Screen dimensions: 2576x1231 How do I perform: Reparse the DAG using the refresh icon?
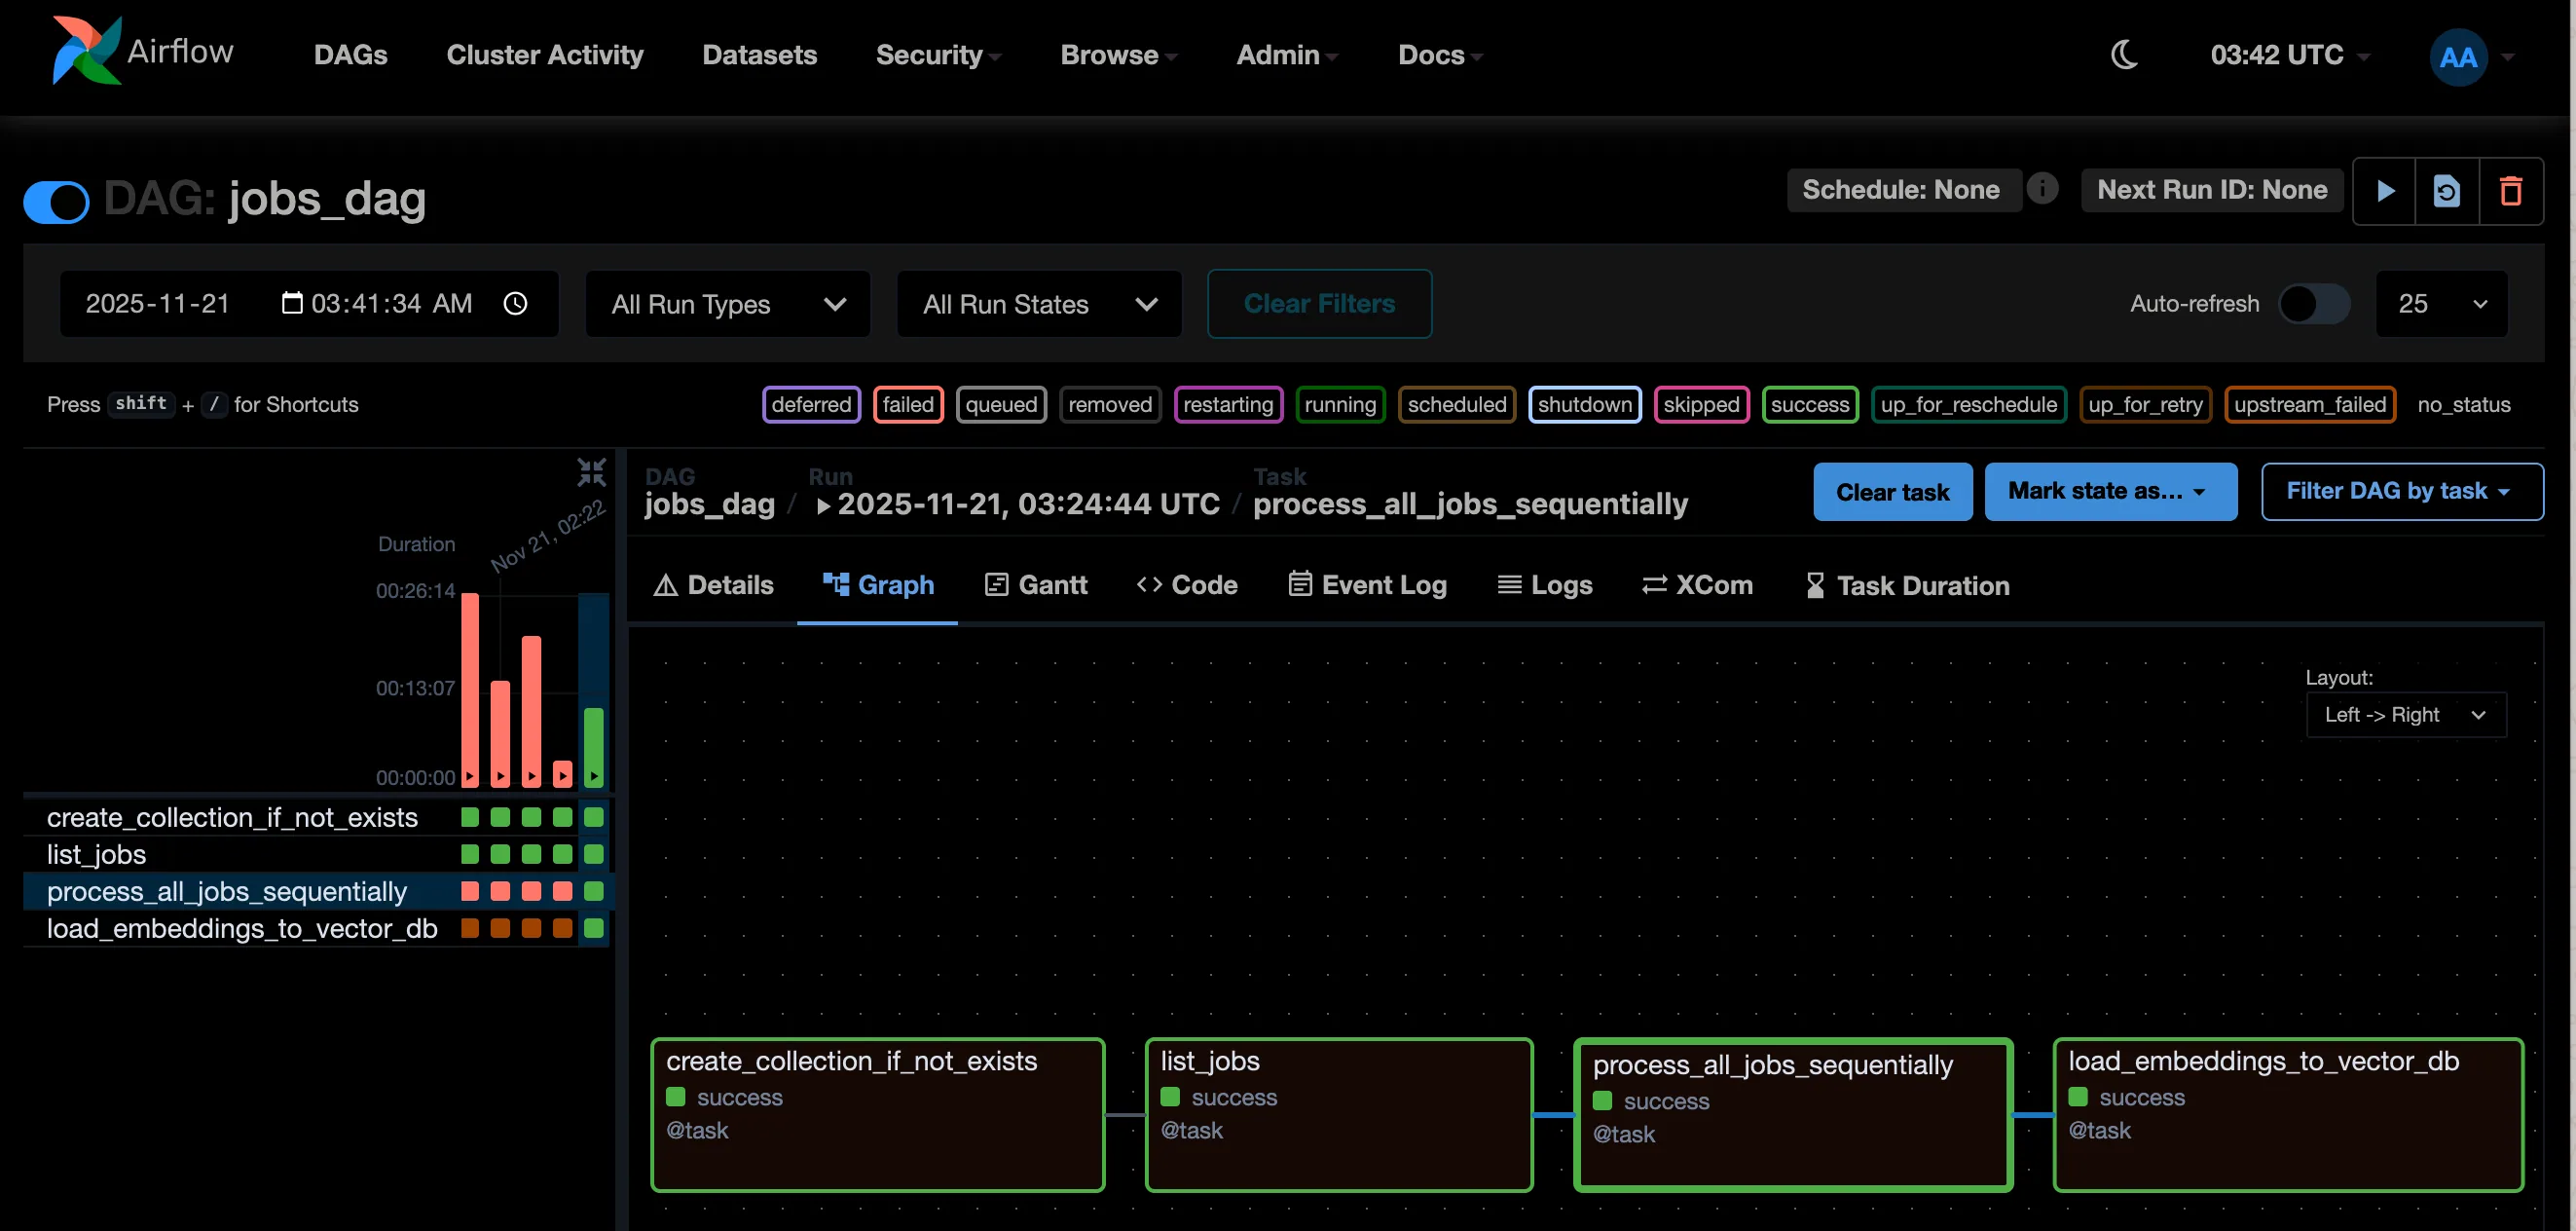tap(2447, 191)
